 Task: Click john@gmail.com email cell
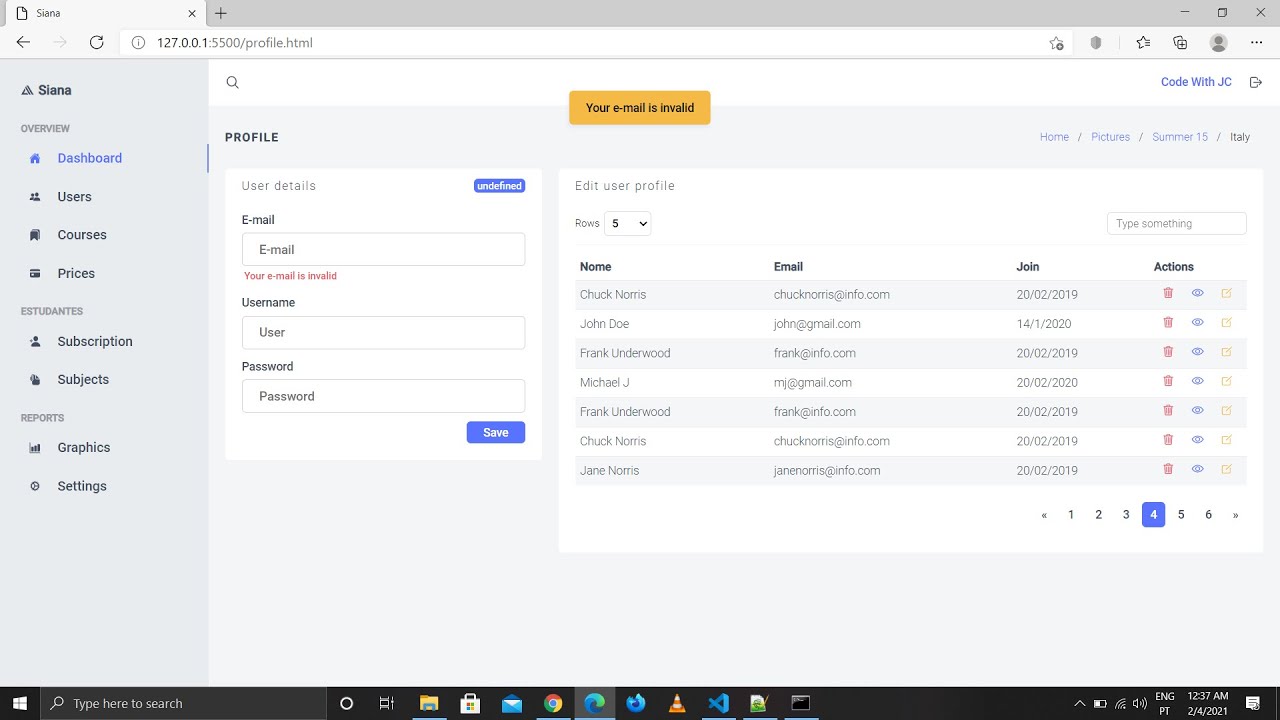pyautogui.click(x=817, y=324)
